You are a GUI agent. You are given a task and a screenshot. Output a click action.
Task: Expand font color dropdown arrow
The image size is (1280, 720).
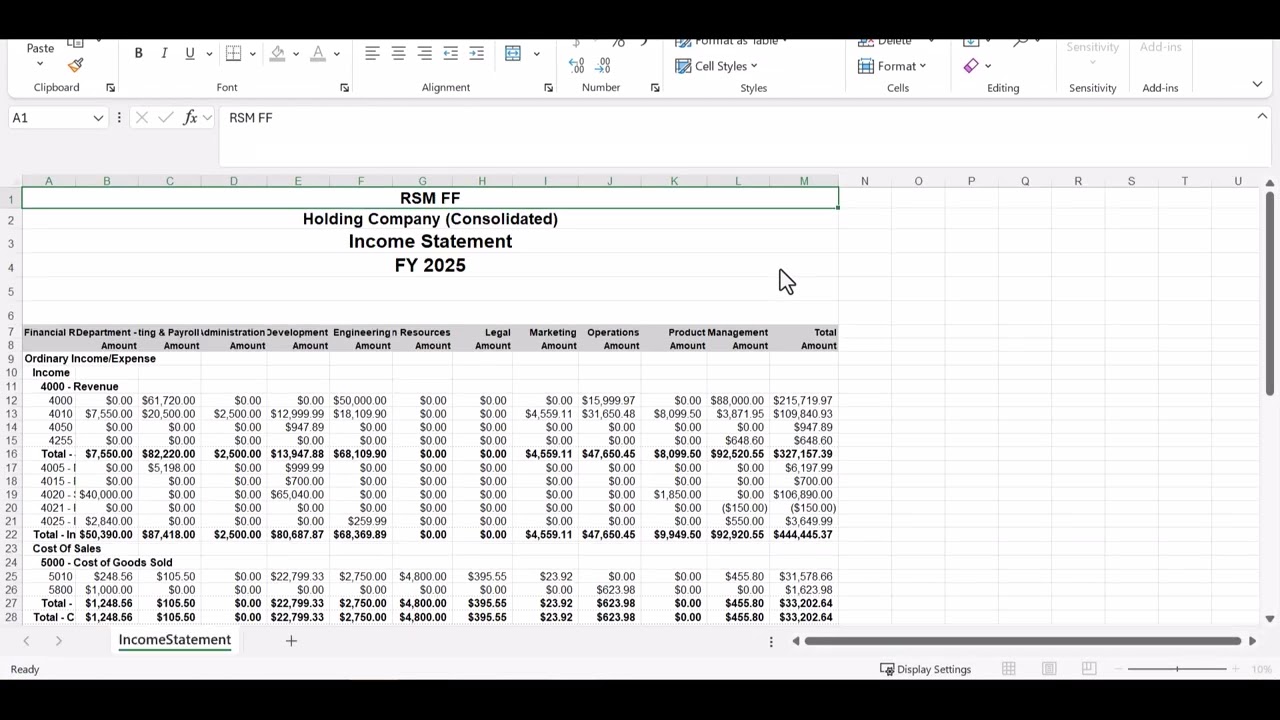tap(336, 54)
